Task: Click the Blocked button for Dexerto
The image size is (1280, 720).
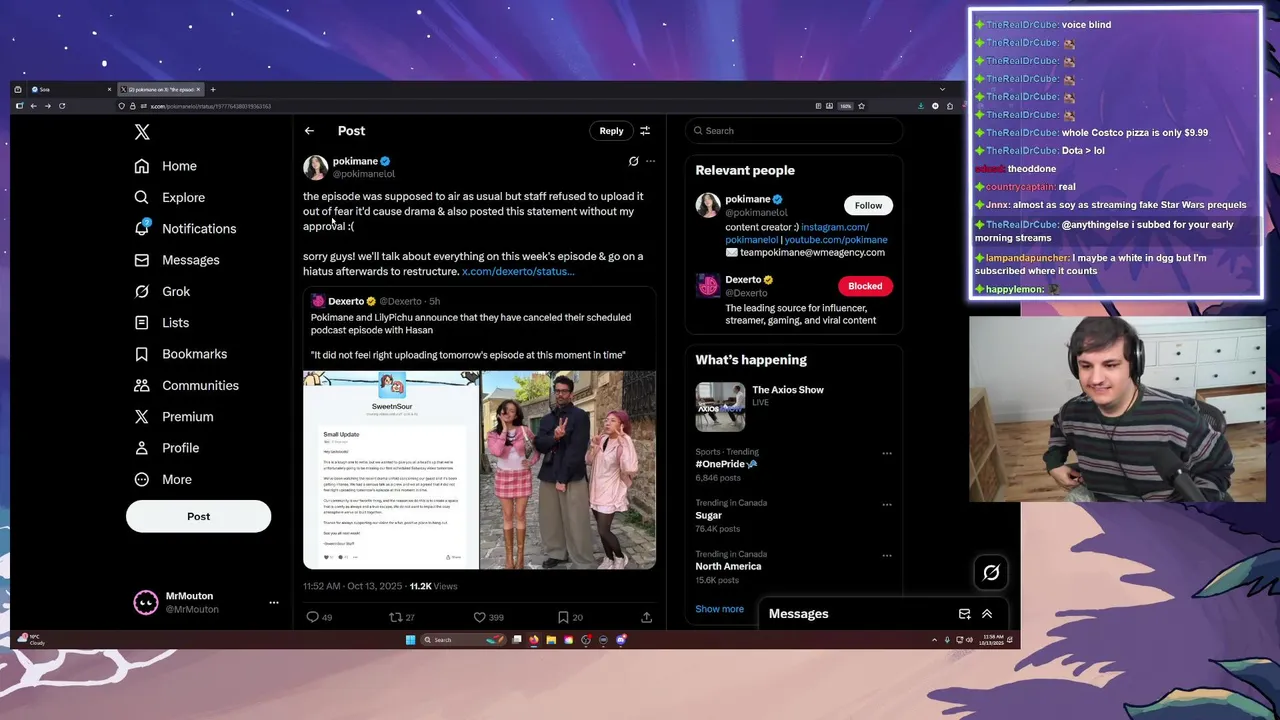Action: (865, 286)
